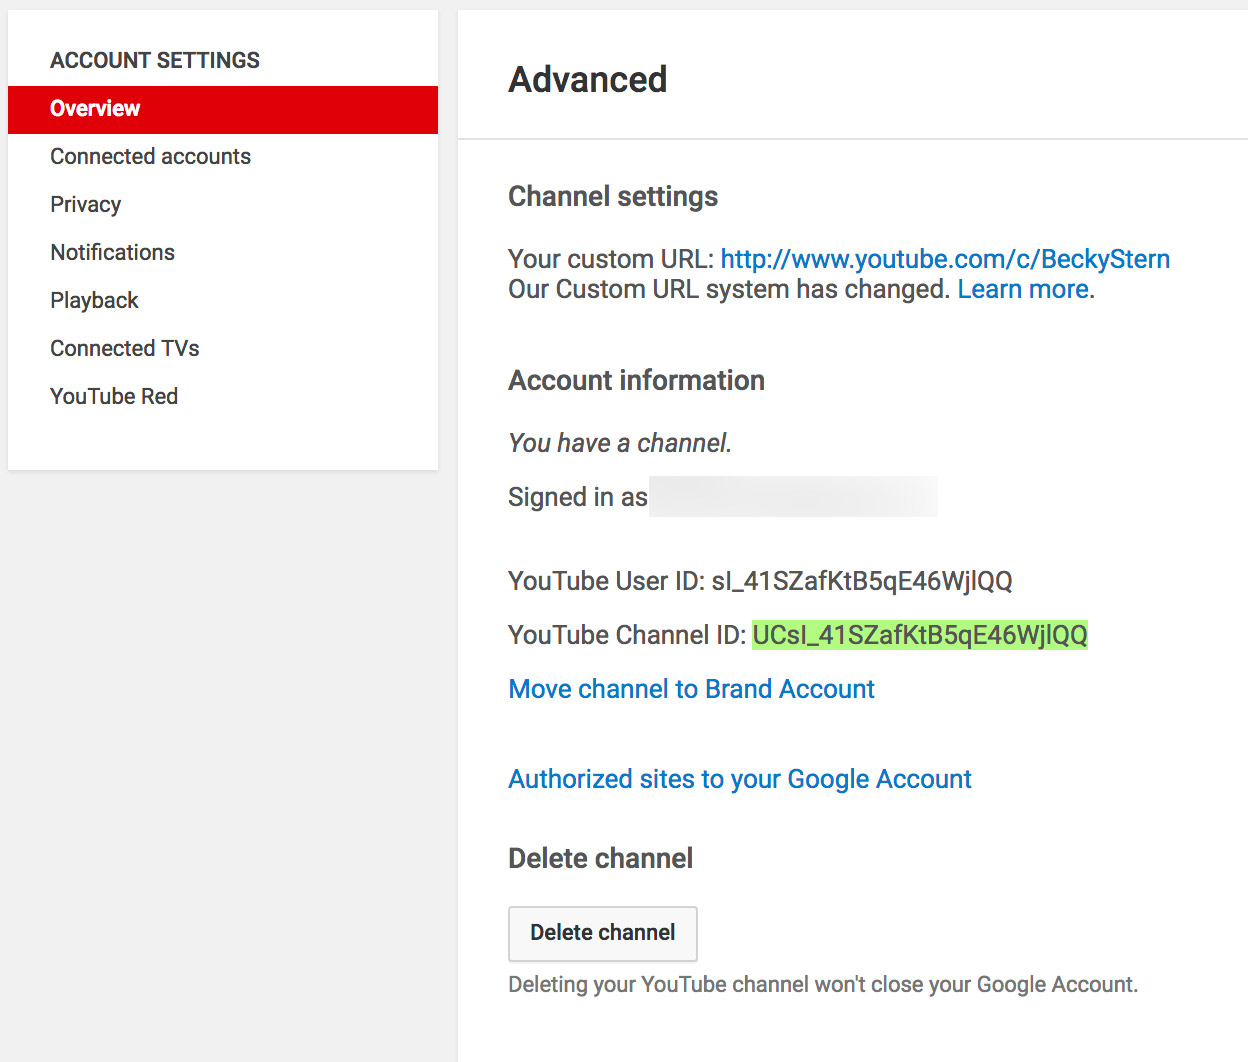Open your custom URL BeckyStern

coord(946,259)
